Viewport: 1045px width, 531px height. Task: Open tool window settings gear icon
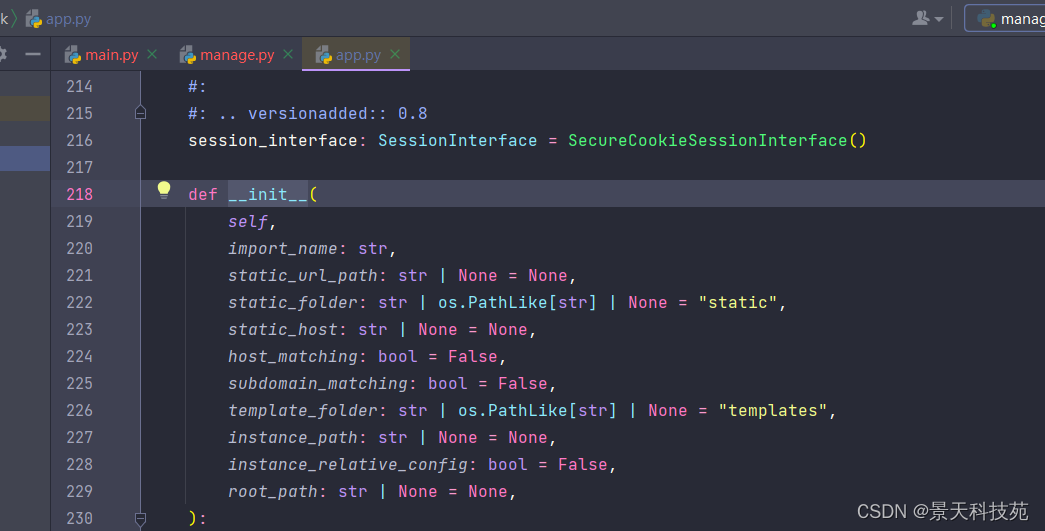coord(3,54)
